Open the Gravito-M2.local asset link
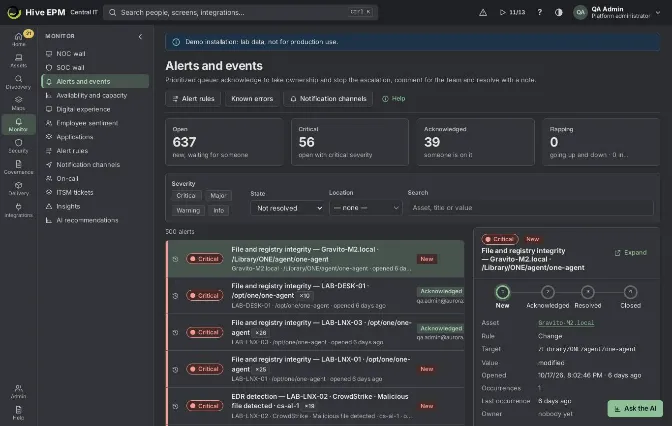The width and height of the screenshot is (672, 426). (x=566, y=323)
